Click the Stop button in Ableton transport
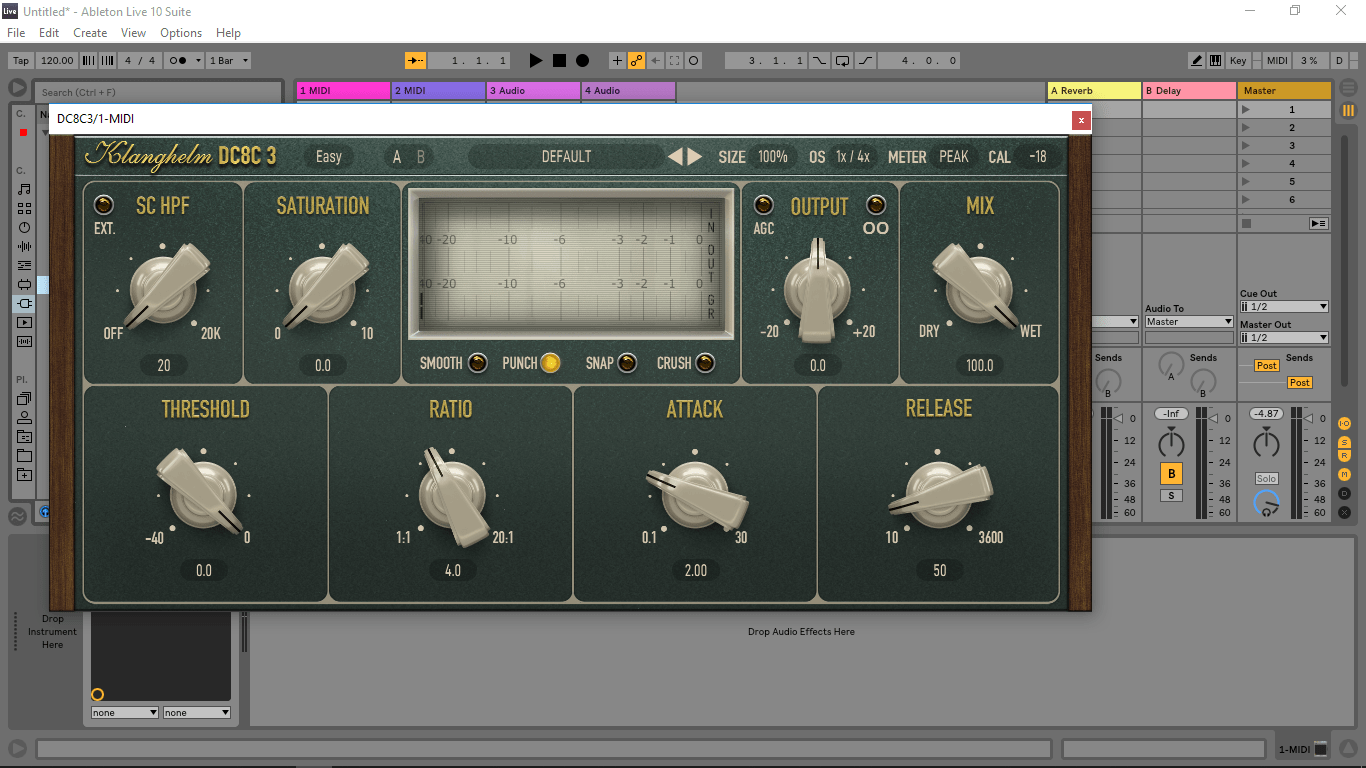The image size is (1366, 768). [x=559, y=61]
